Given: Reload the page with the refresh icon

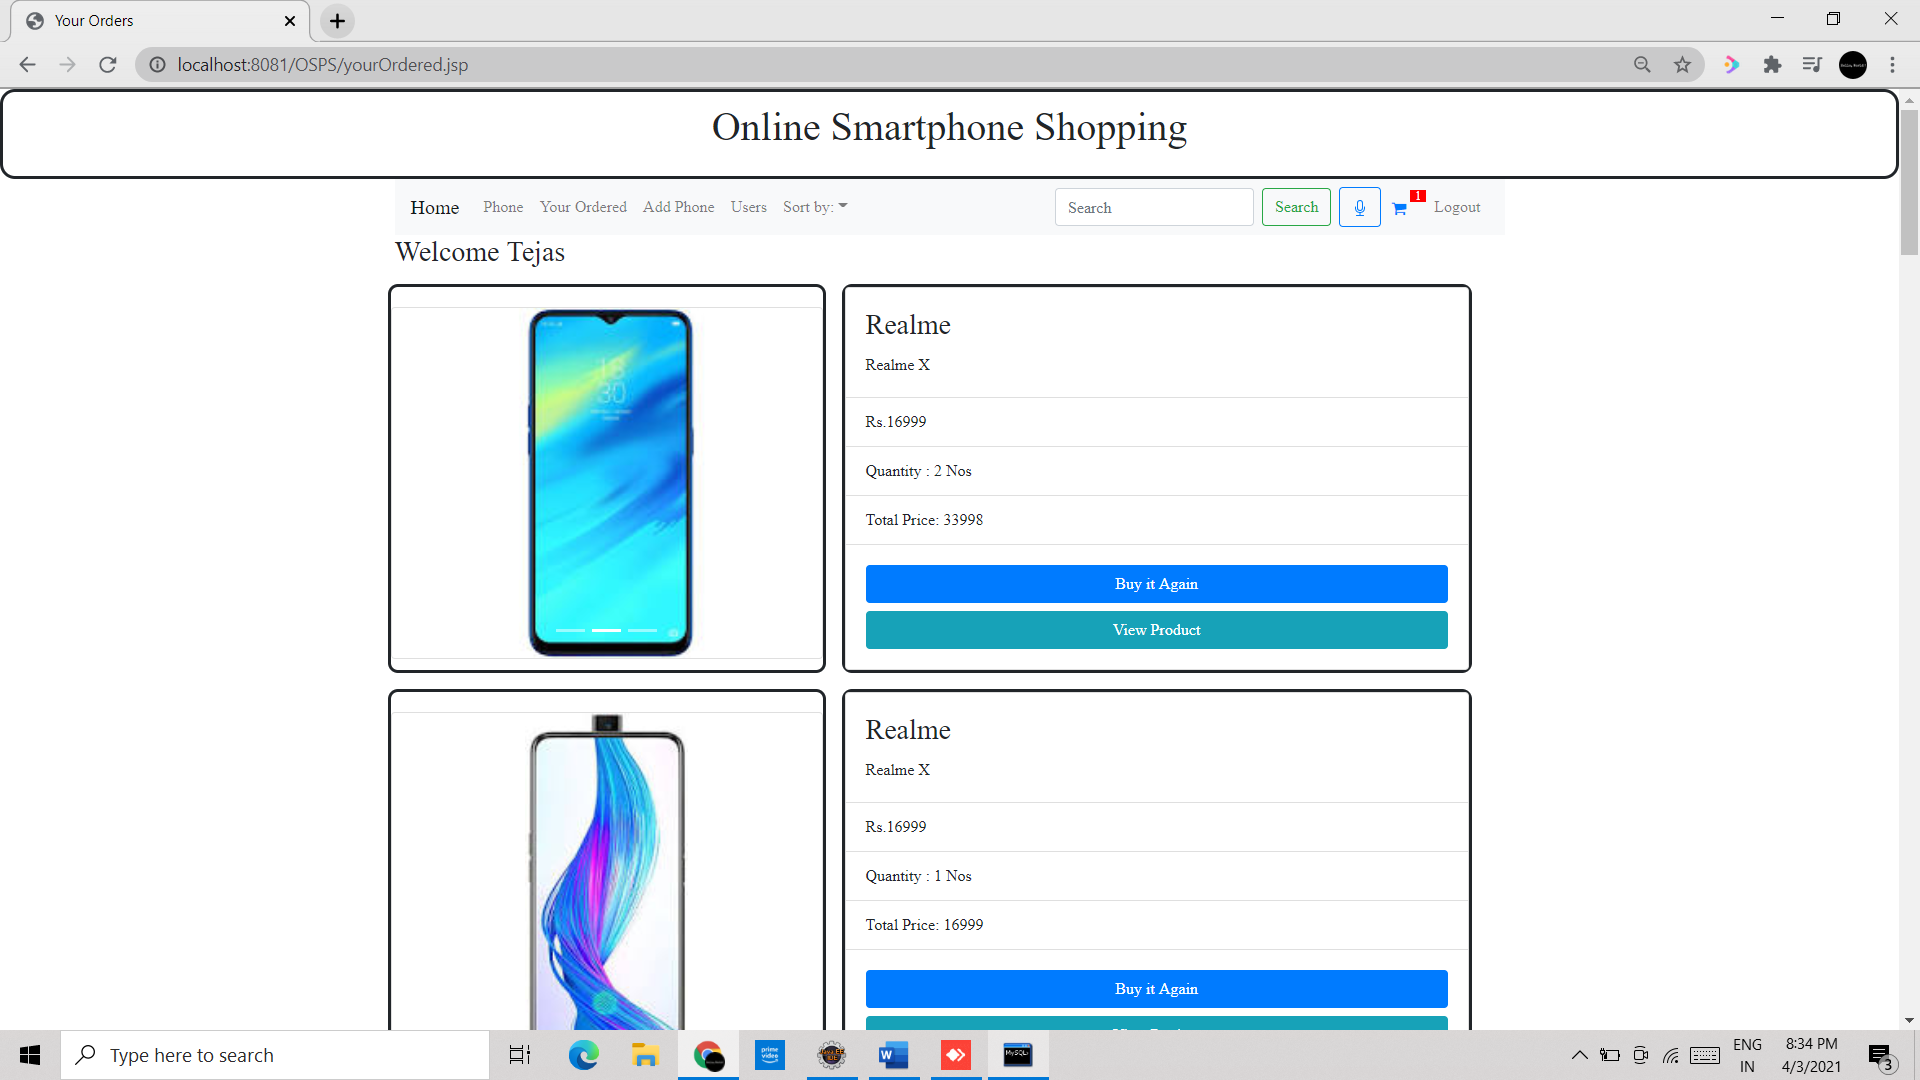Looking at the screenshot, I should click(108, 65).
